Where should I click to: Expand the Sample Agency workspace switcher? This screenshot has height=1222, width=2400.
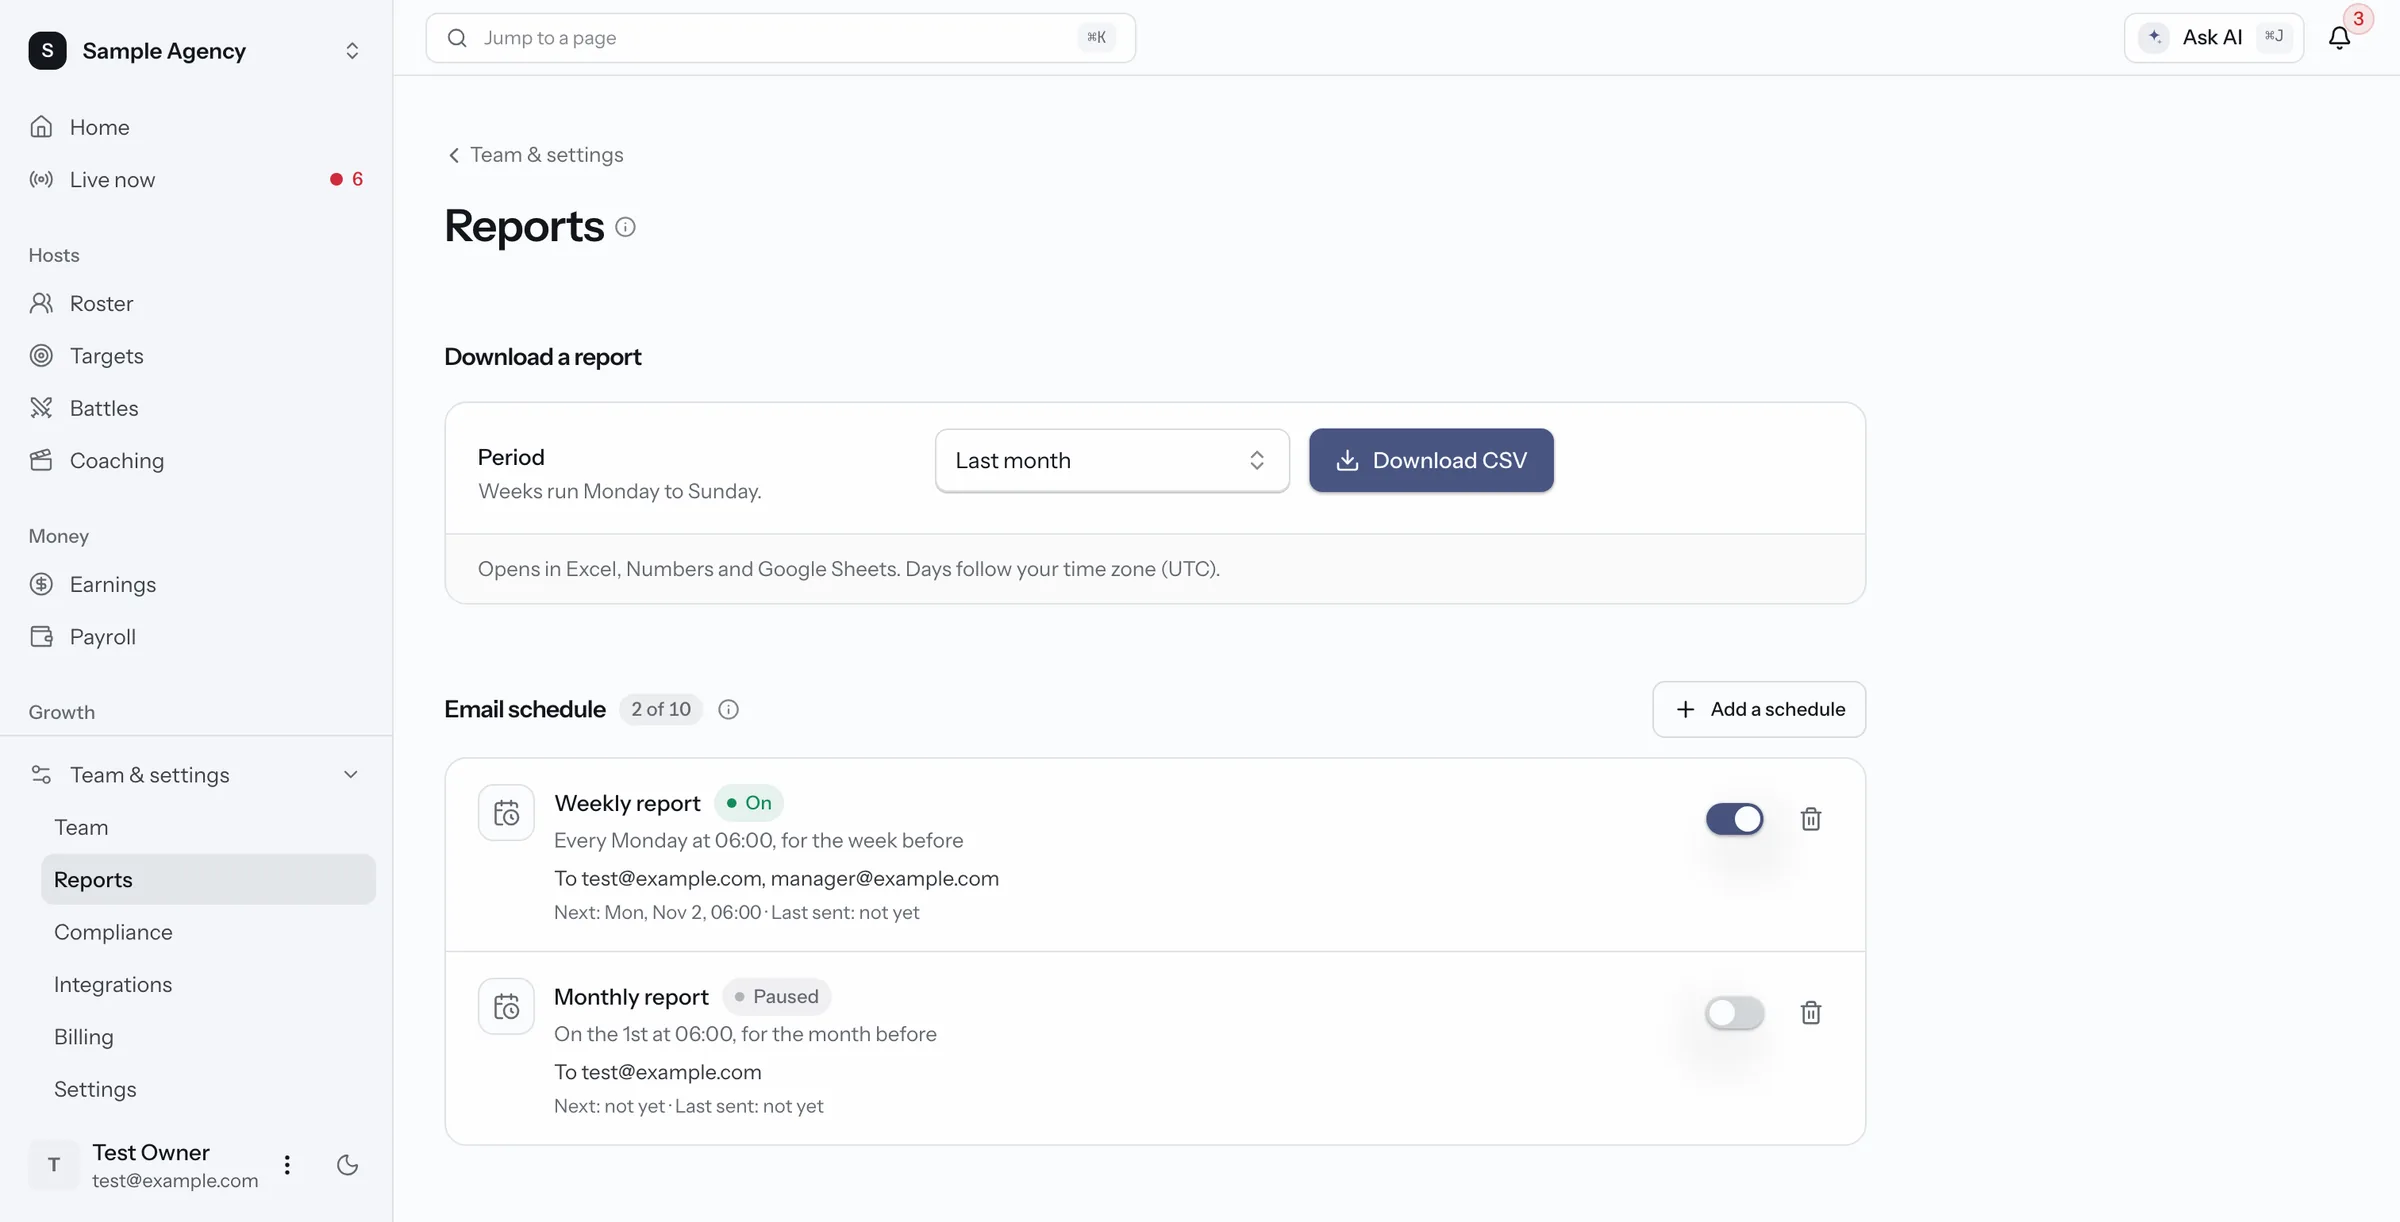pyautogui.click(x=197, y=50)
